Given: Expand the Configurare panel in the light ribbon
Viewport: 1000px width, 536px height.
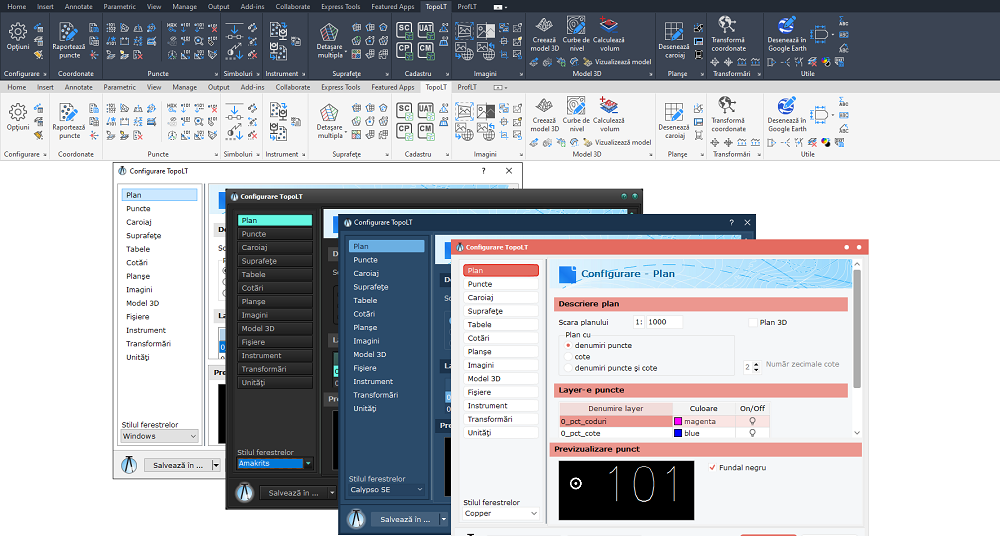Looking at the screenshot, I should tap(45, 154).
